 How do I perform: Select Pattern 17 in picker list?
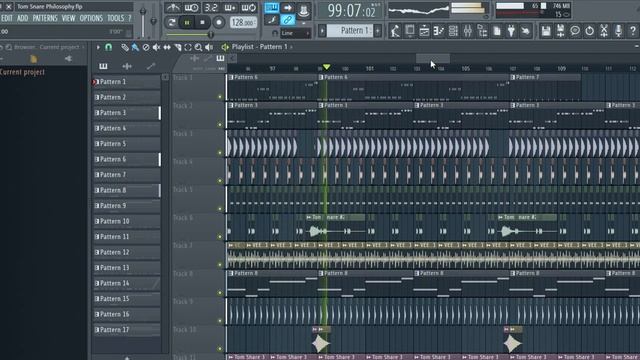click(127, 329)
